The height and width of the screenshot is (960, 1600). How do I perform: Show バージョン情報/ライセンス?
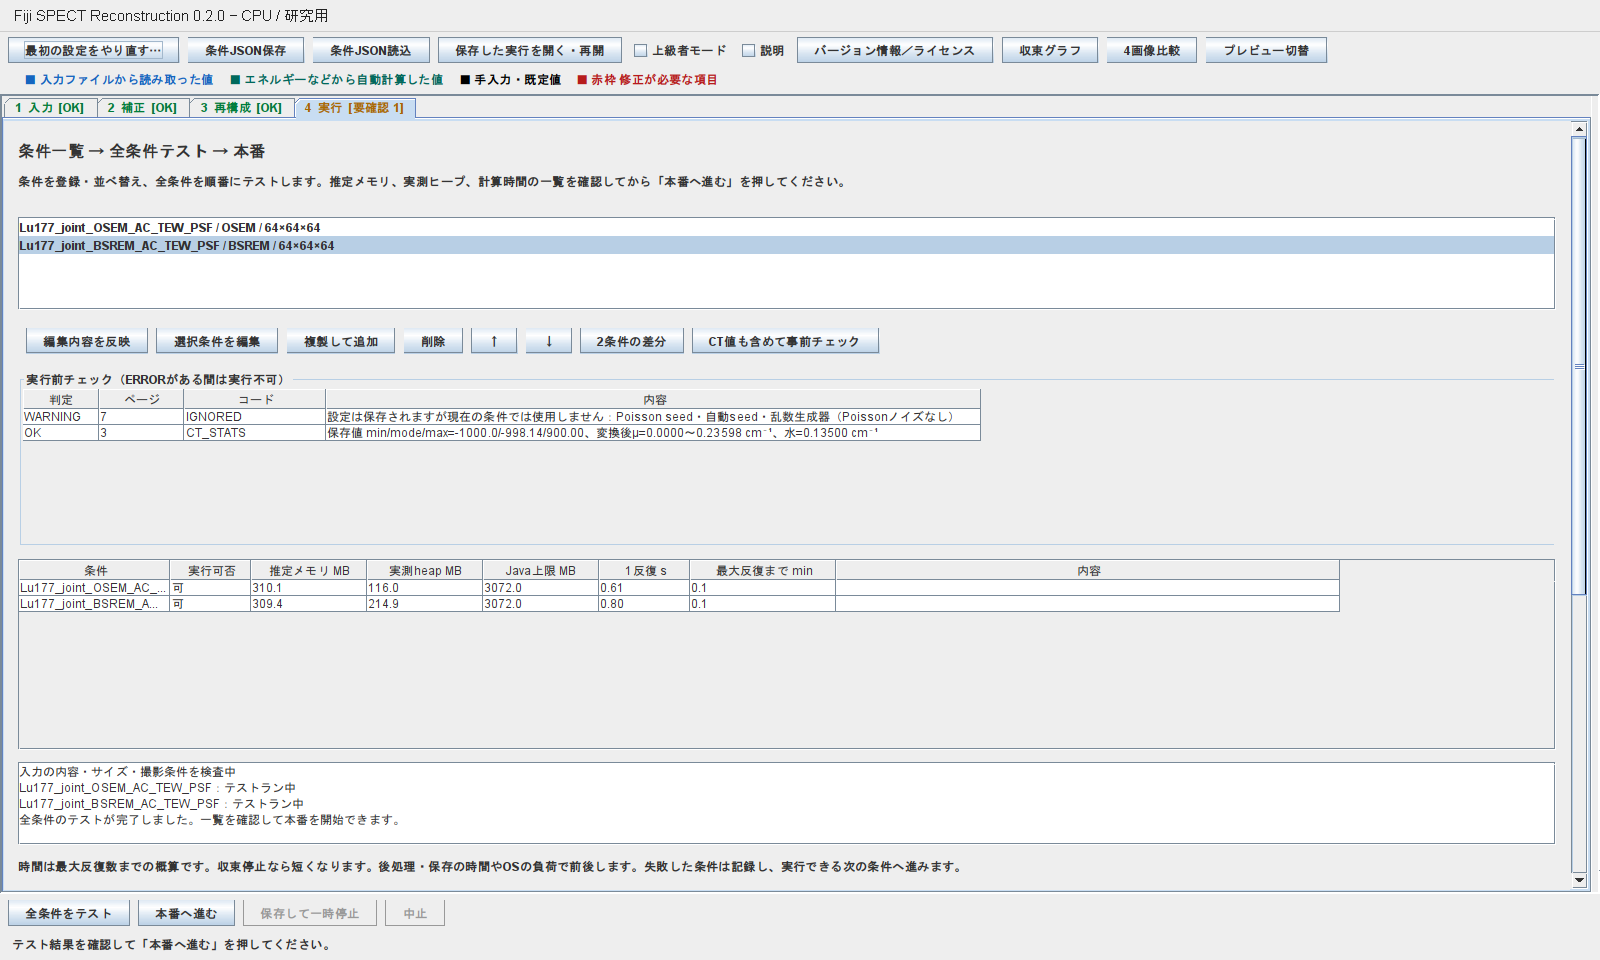coord(895,50)
